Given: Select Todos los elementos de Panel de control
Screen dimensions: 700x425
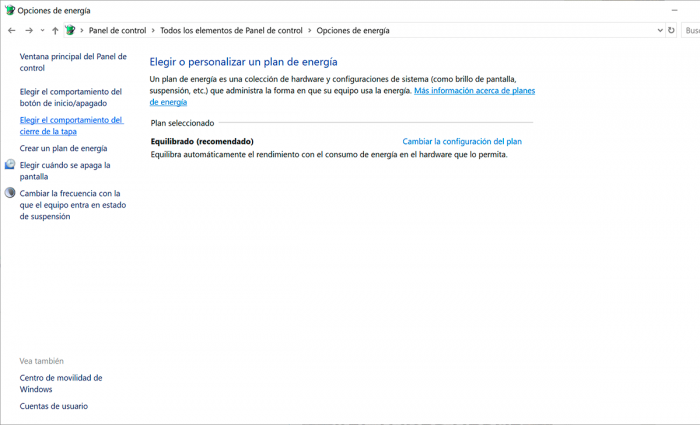Looking at the screenshot, I should 231,30.
